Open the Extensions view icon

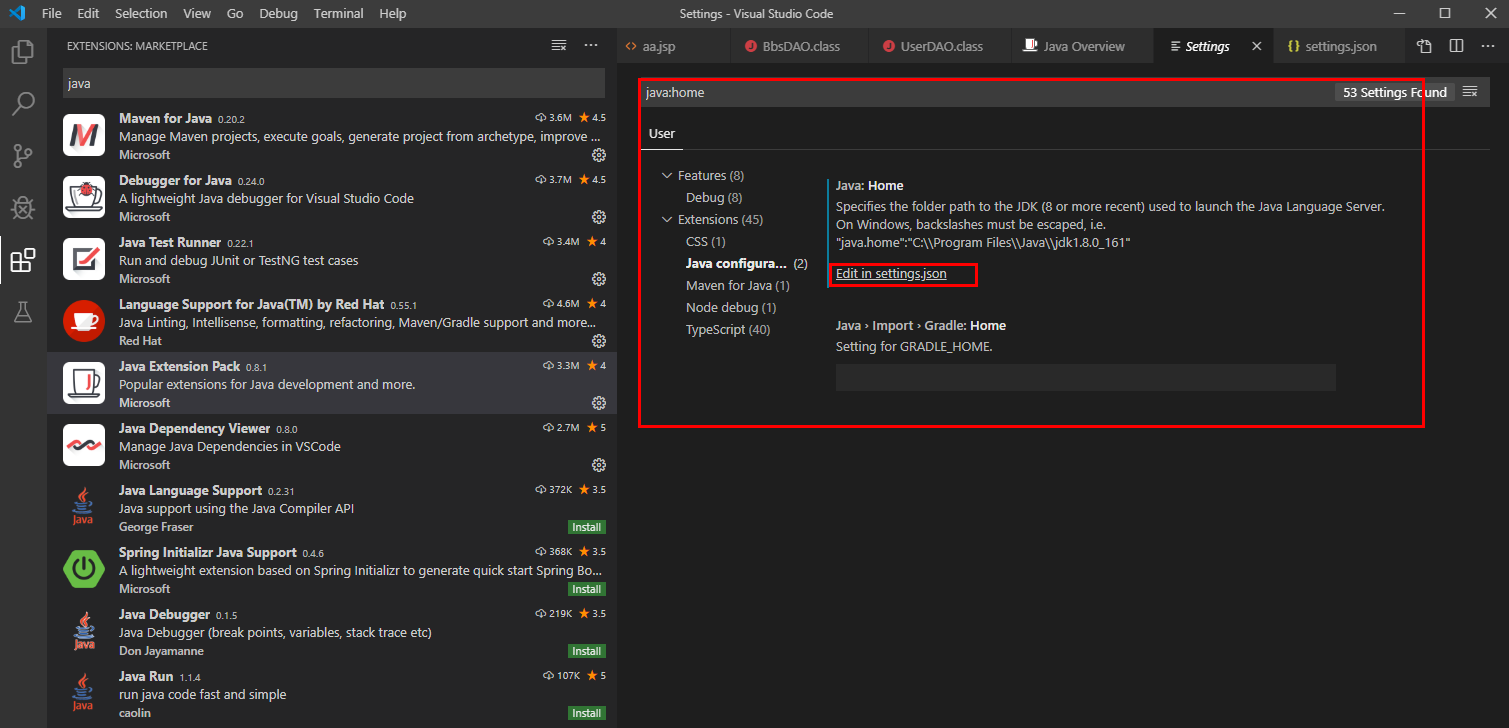click(x=22, y=261)
